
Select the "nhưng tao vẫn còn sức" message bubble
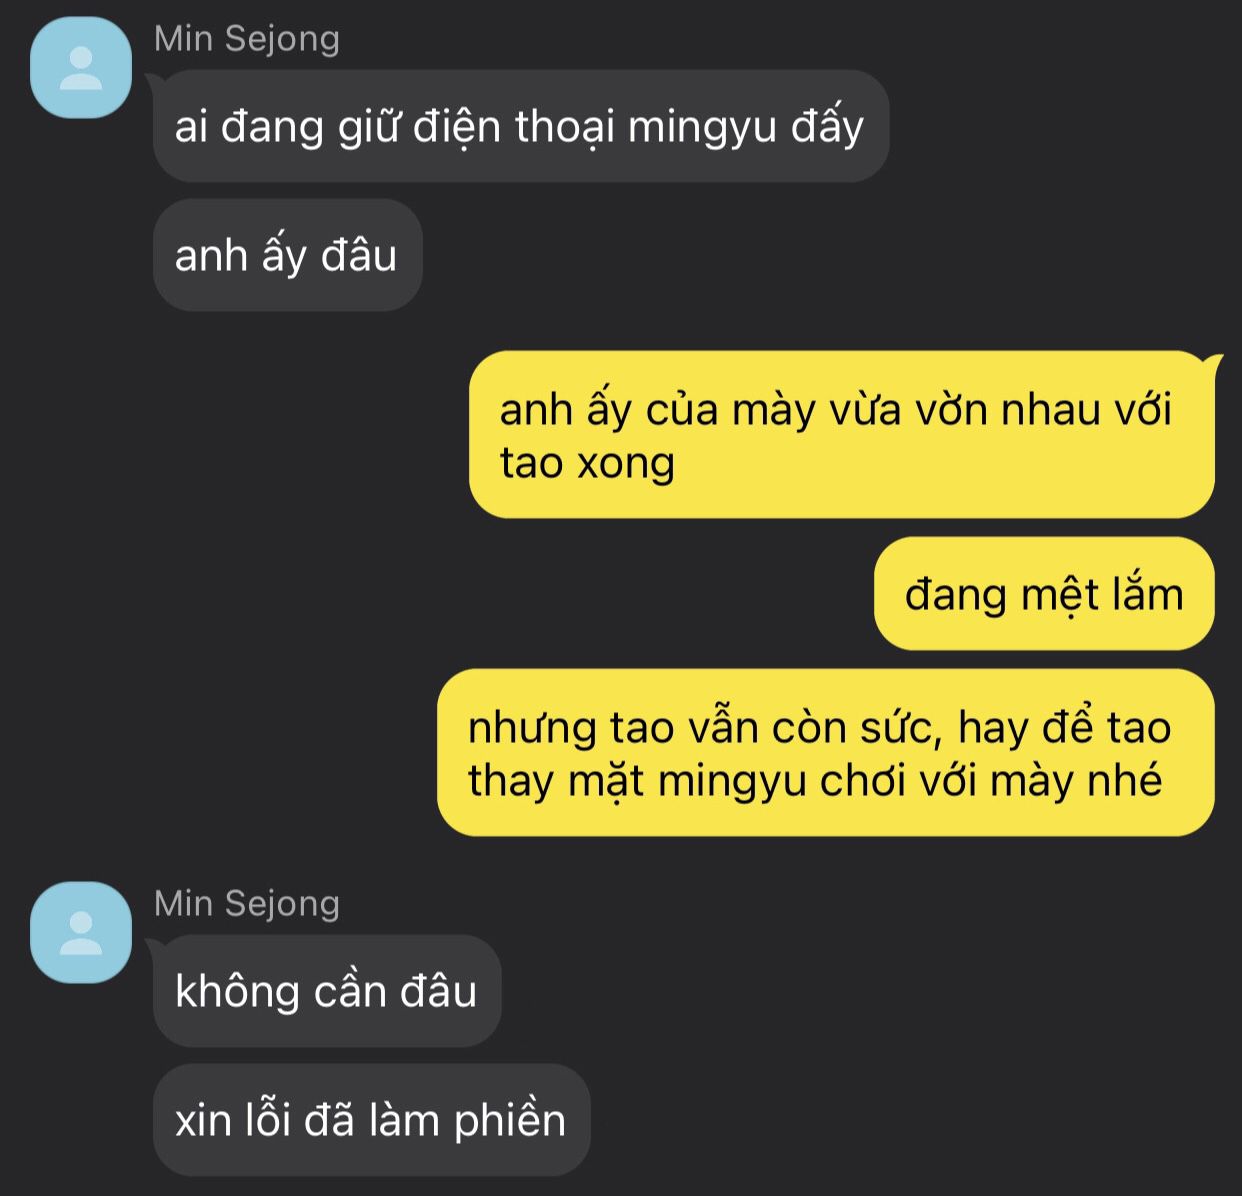tap(826, 752)
